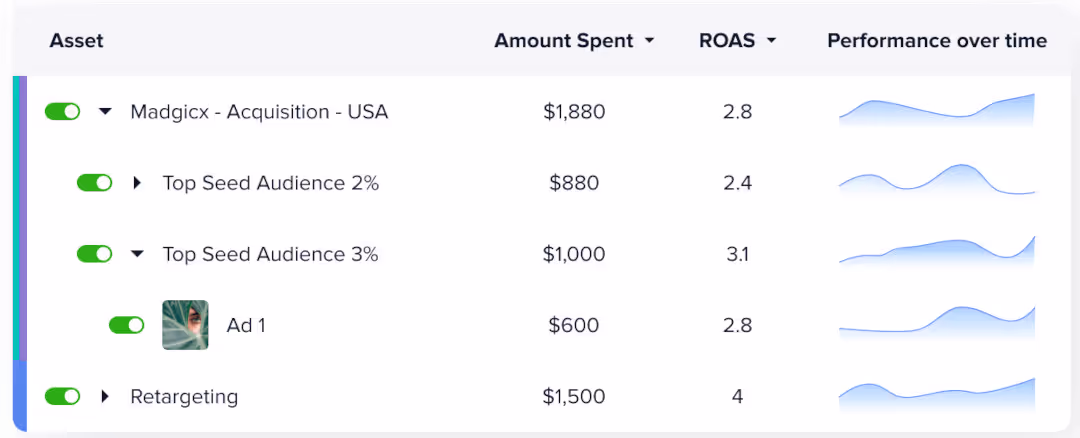The width and height of the screenshot is (1080, 438).
Task: Click the Ad 1 performance sparkline
Action: coord(937,322)
